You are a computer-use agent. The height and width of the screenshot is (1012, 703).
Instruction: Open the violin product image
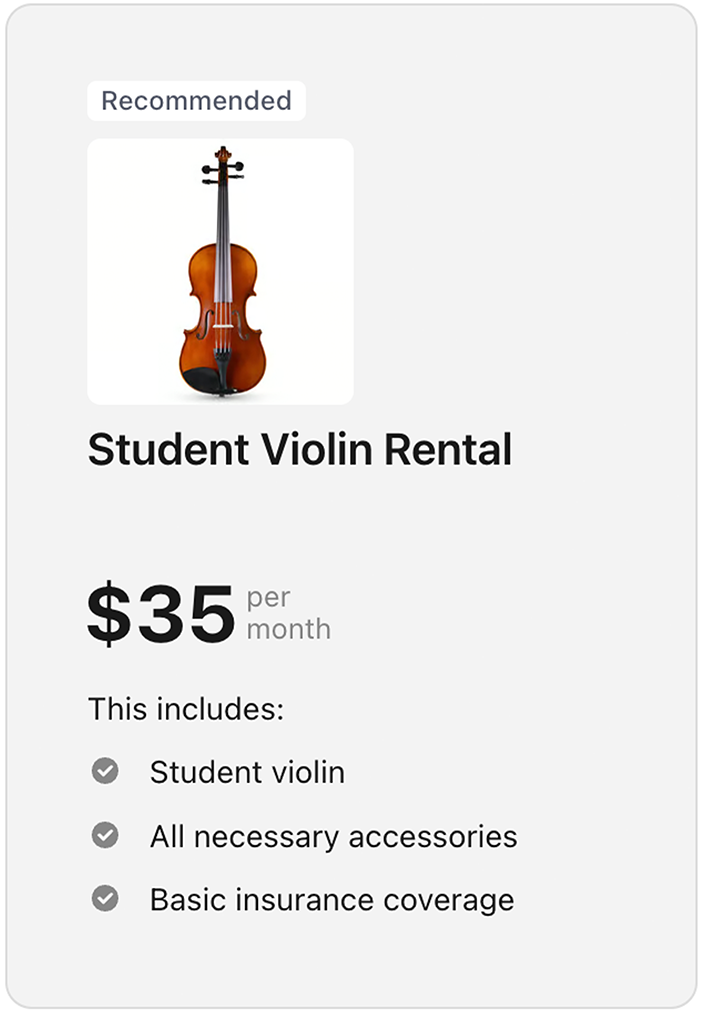tap(220, 271)
